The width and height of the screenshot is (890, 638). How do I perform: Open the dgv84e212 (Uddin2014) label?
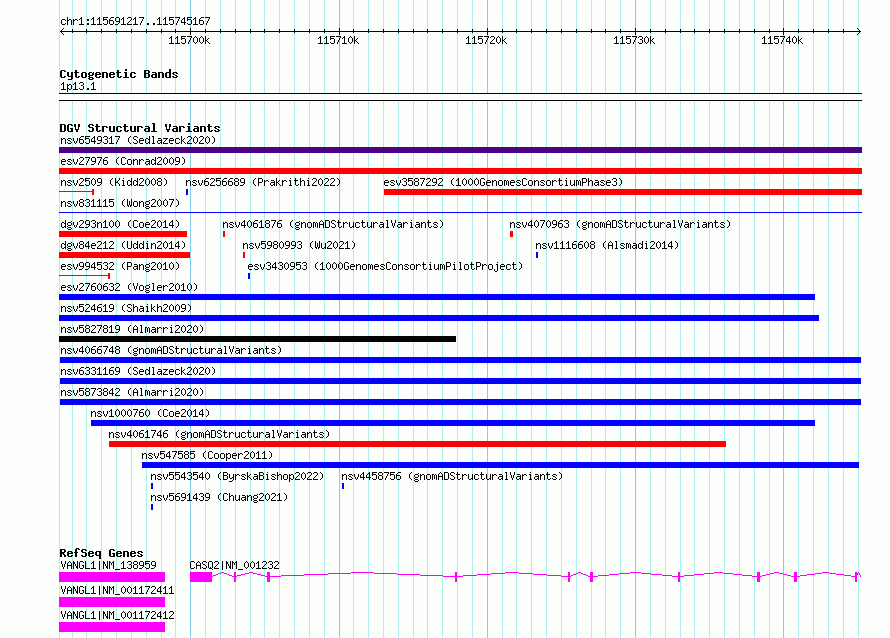(x=123, y=245)
